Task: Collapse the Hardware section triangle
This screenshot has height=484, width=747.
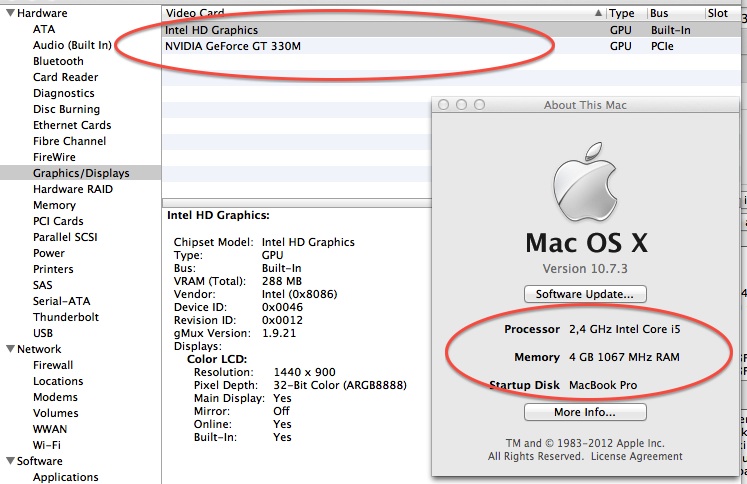Action: pos(10,13)
